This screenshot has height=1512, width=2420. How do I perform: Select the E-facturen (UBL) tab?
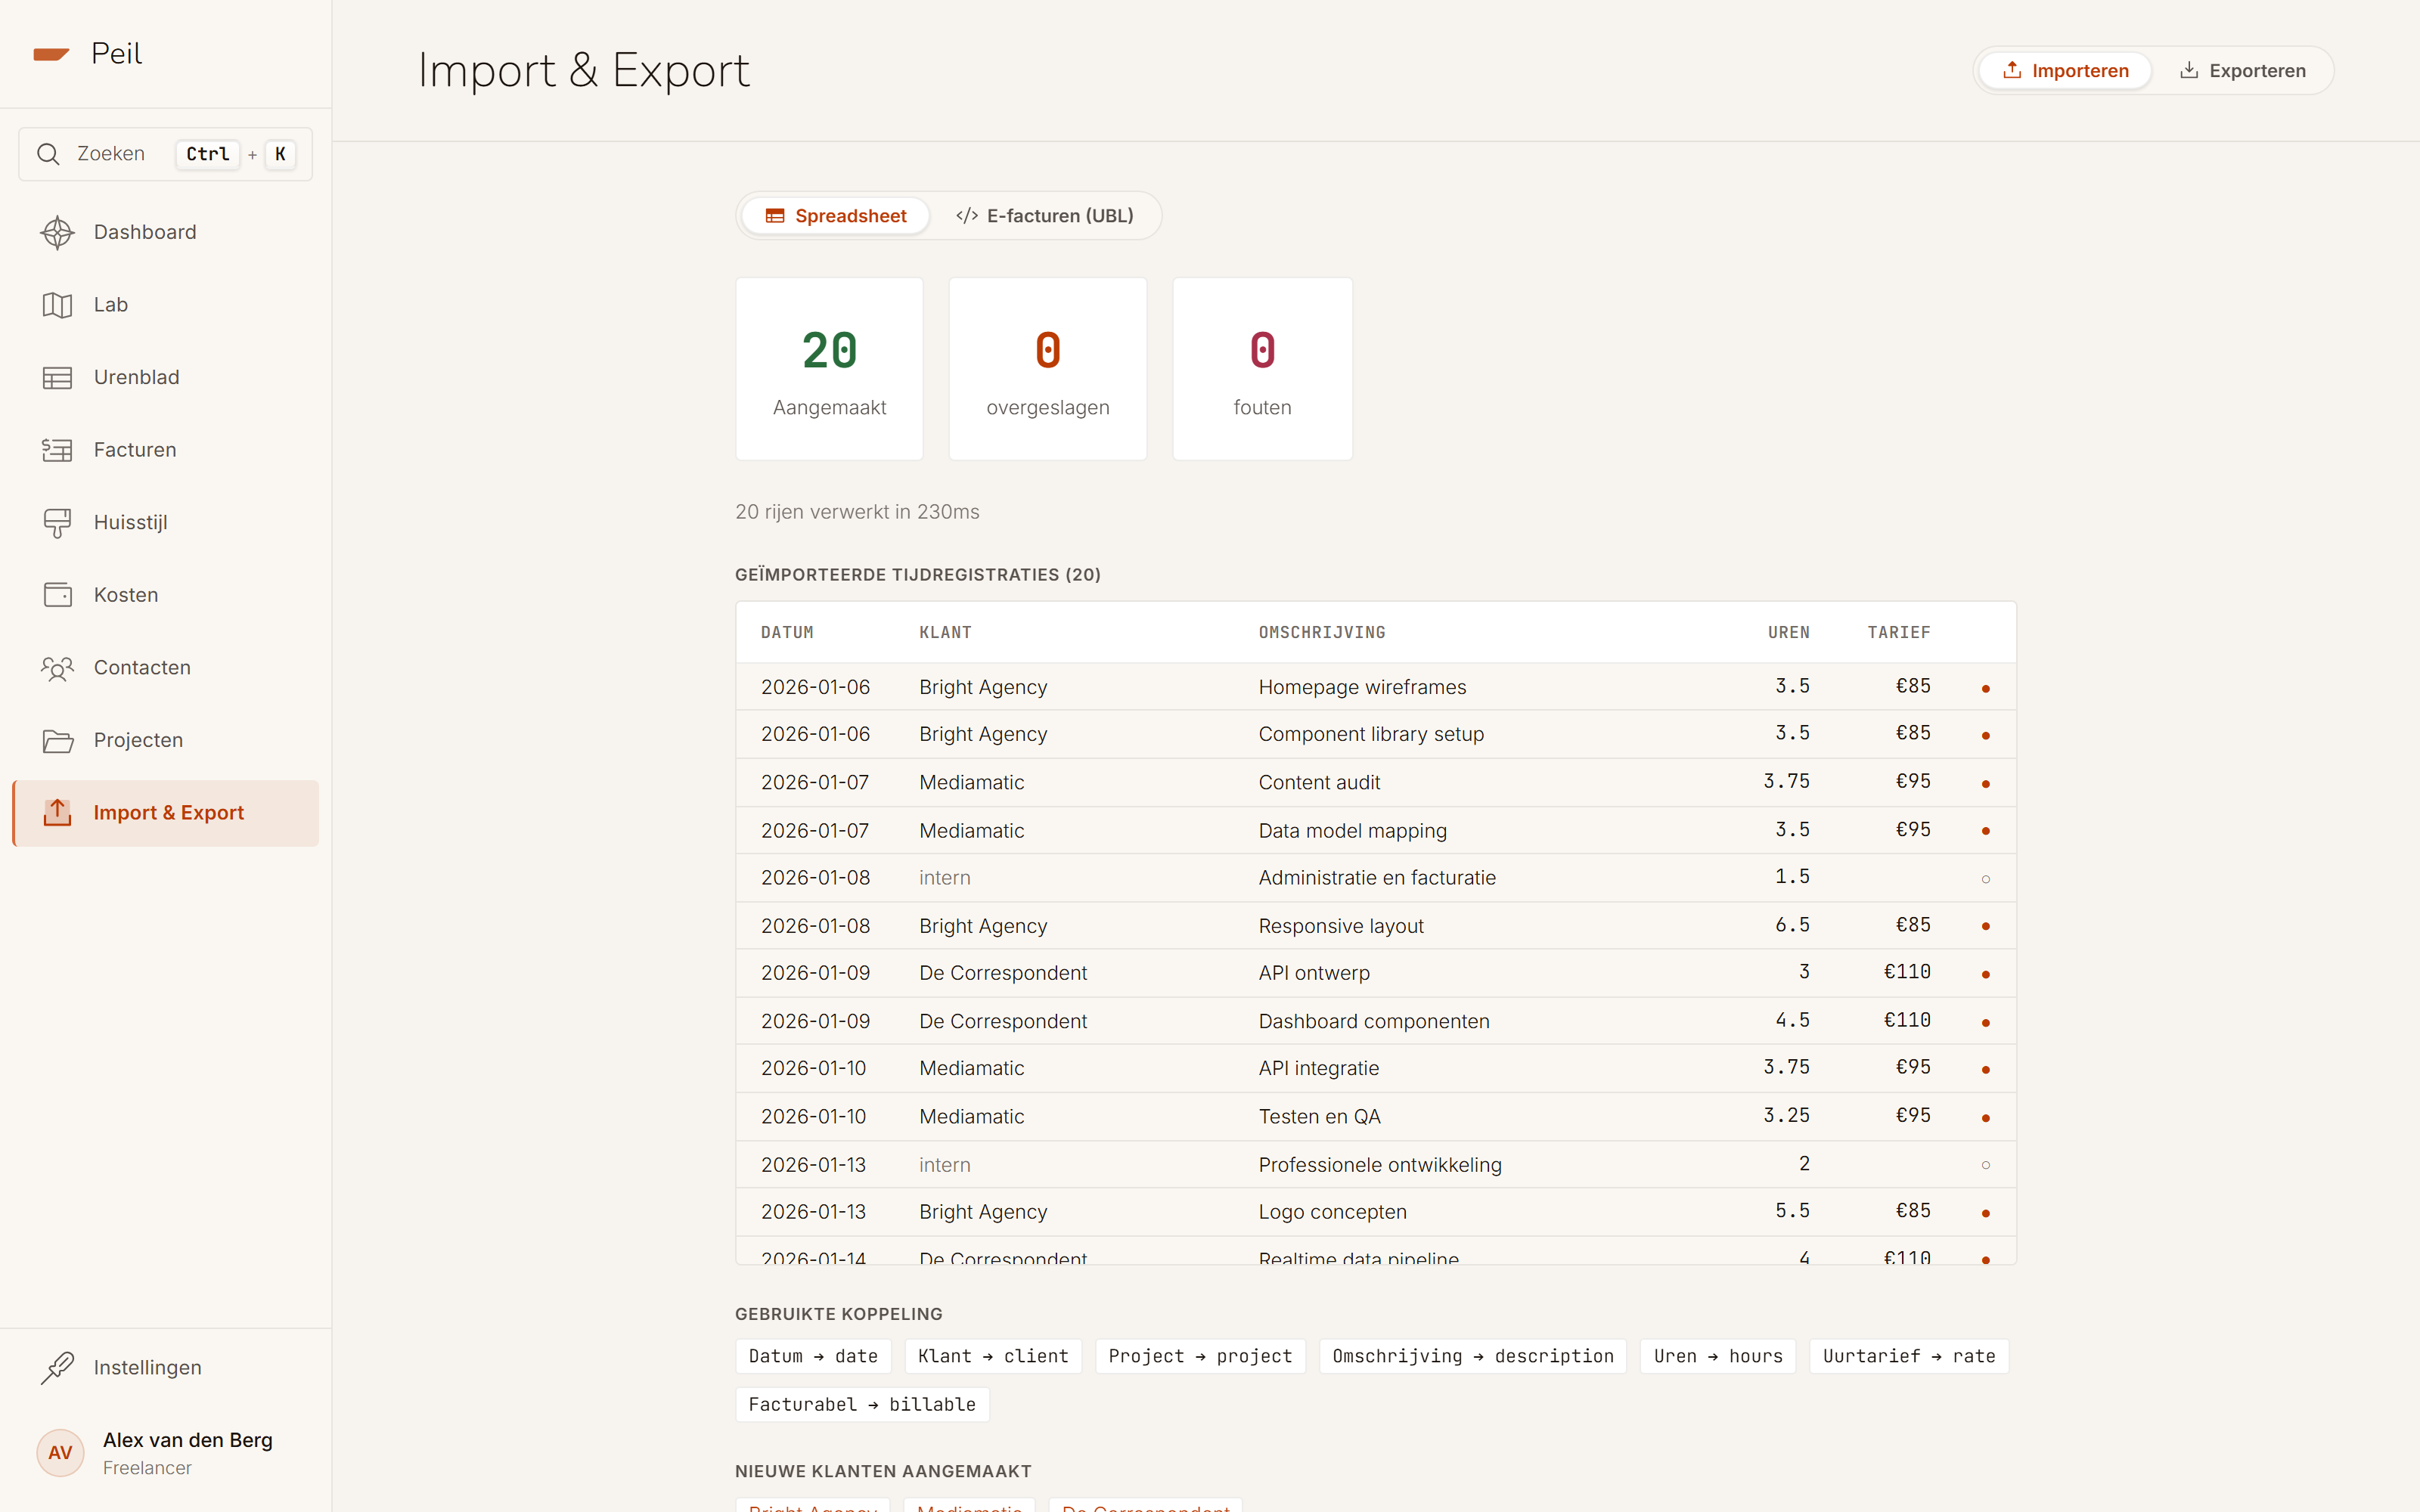click(x=1044, y=216)
